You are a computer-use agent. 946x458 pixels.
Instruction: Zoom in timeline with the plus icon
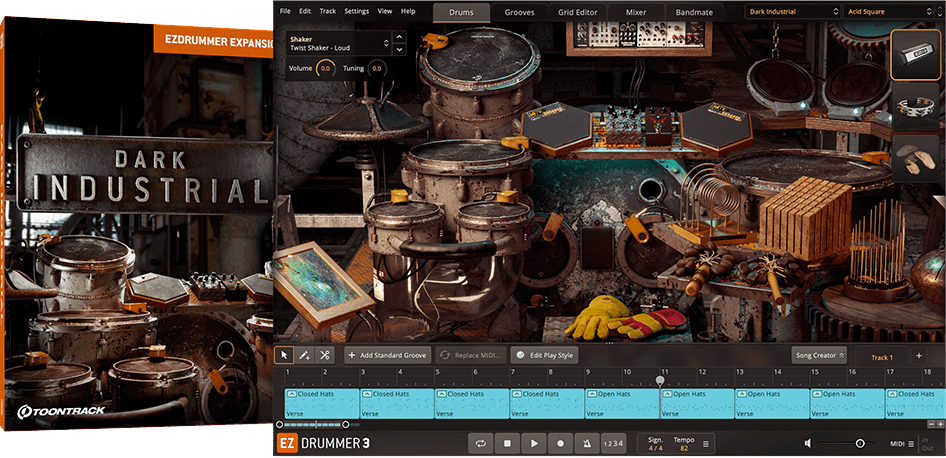point(941,424)
